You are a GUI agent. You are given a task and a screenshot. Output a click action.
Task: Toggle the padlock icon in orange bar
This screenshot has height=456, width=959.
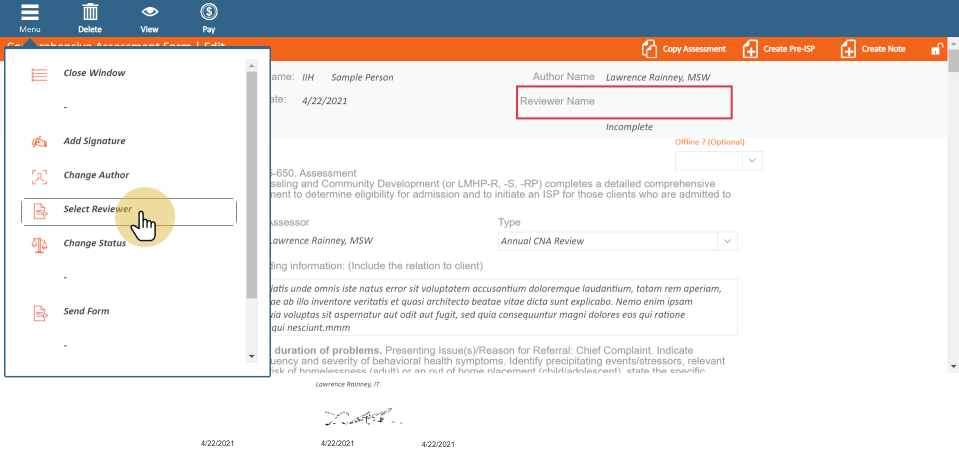click(937, 49)
